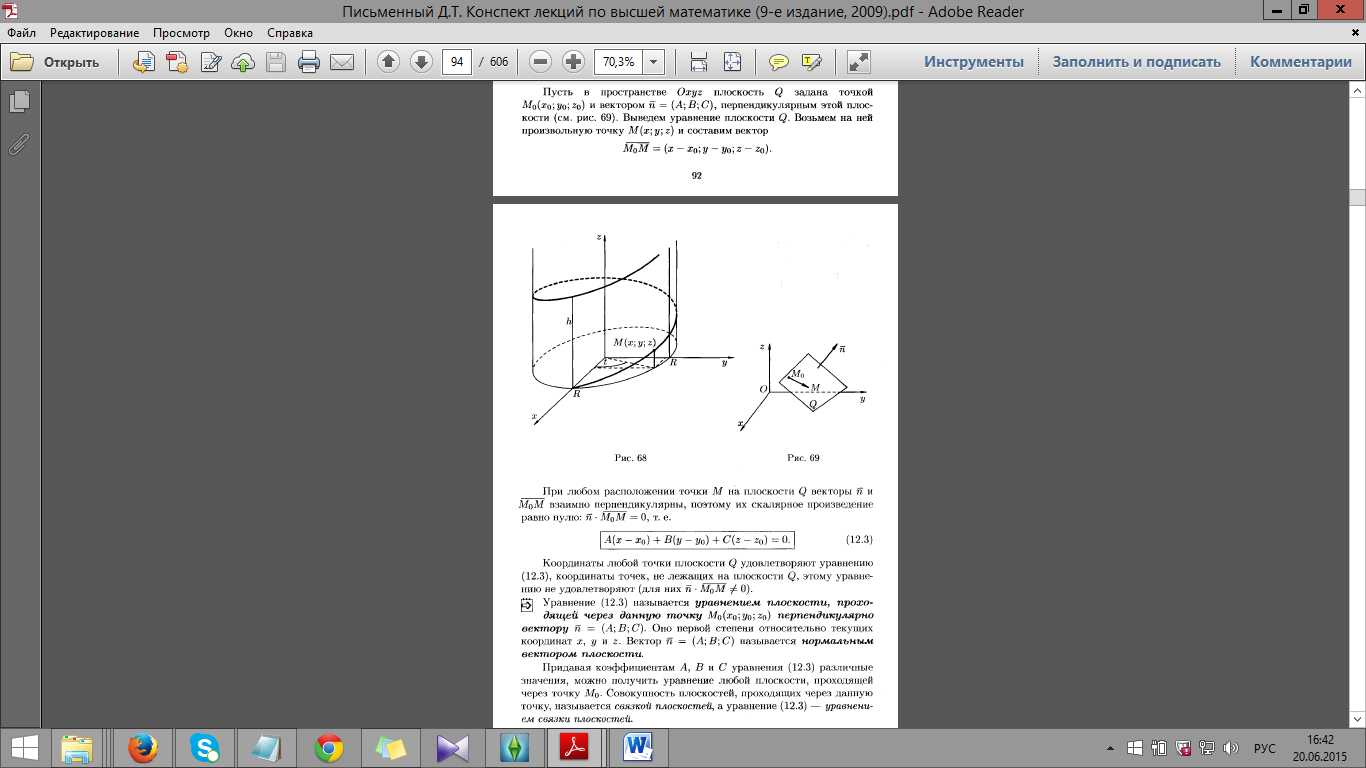Click the sign document pen icon
The height and width of the screenshot is (768, 1366).
tap(211, 62)
